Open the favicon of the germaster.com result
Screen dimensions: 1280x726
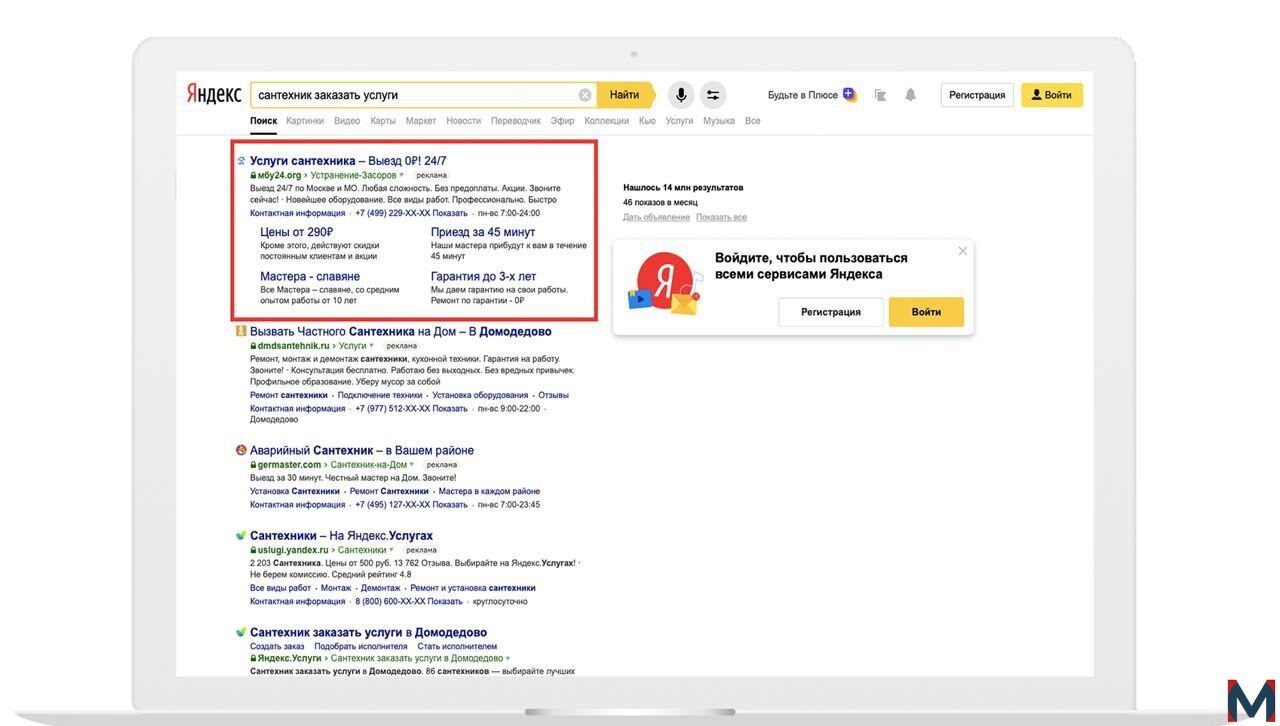click(x=241, y=450)
